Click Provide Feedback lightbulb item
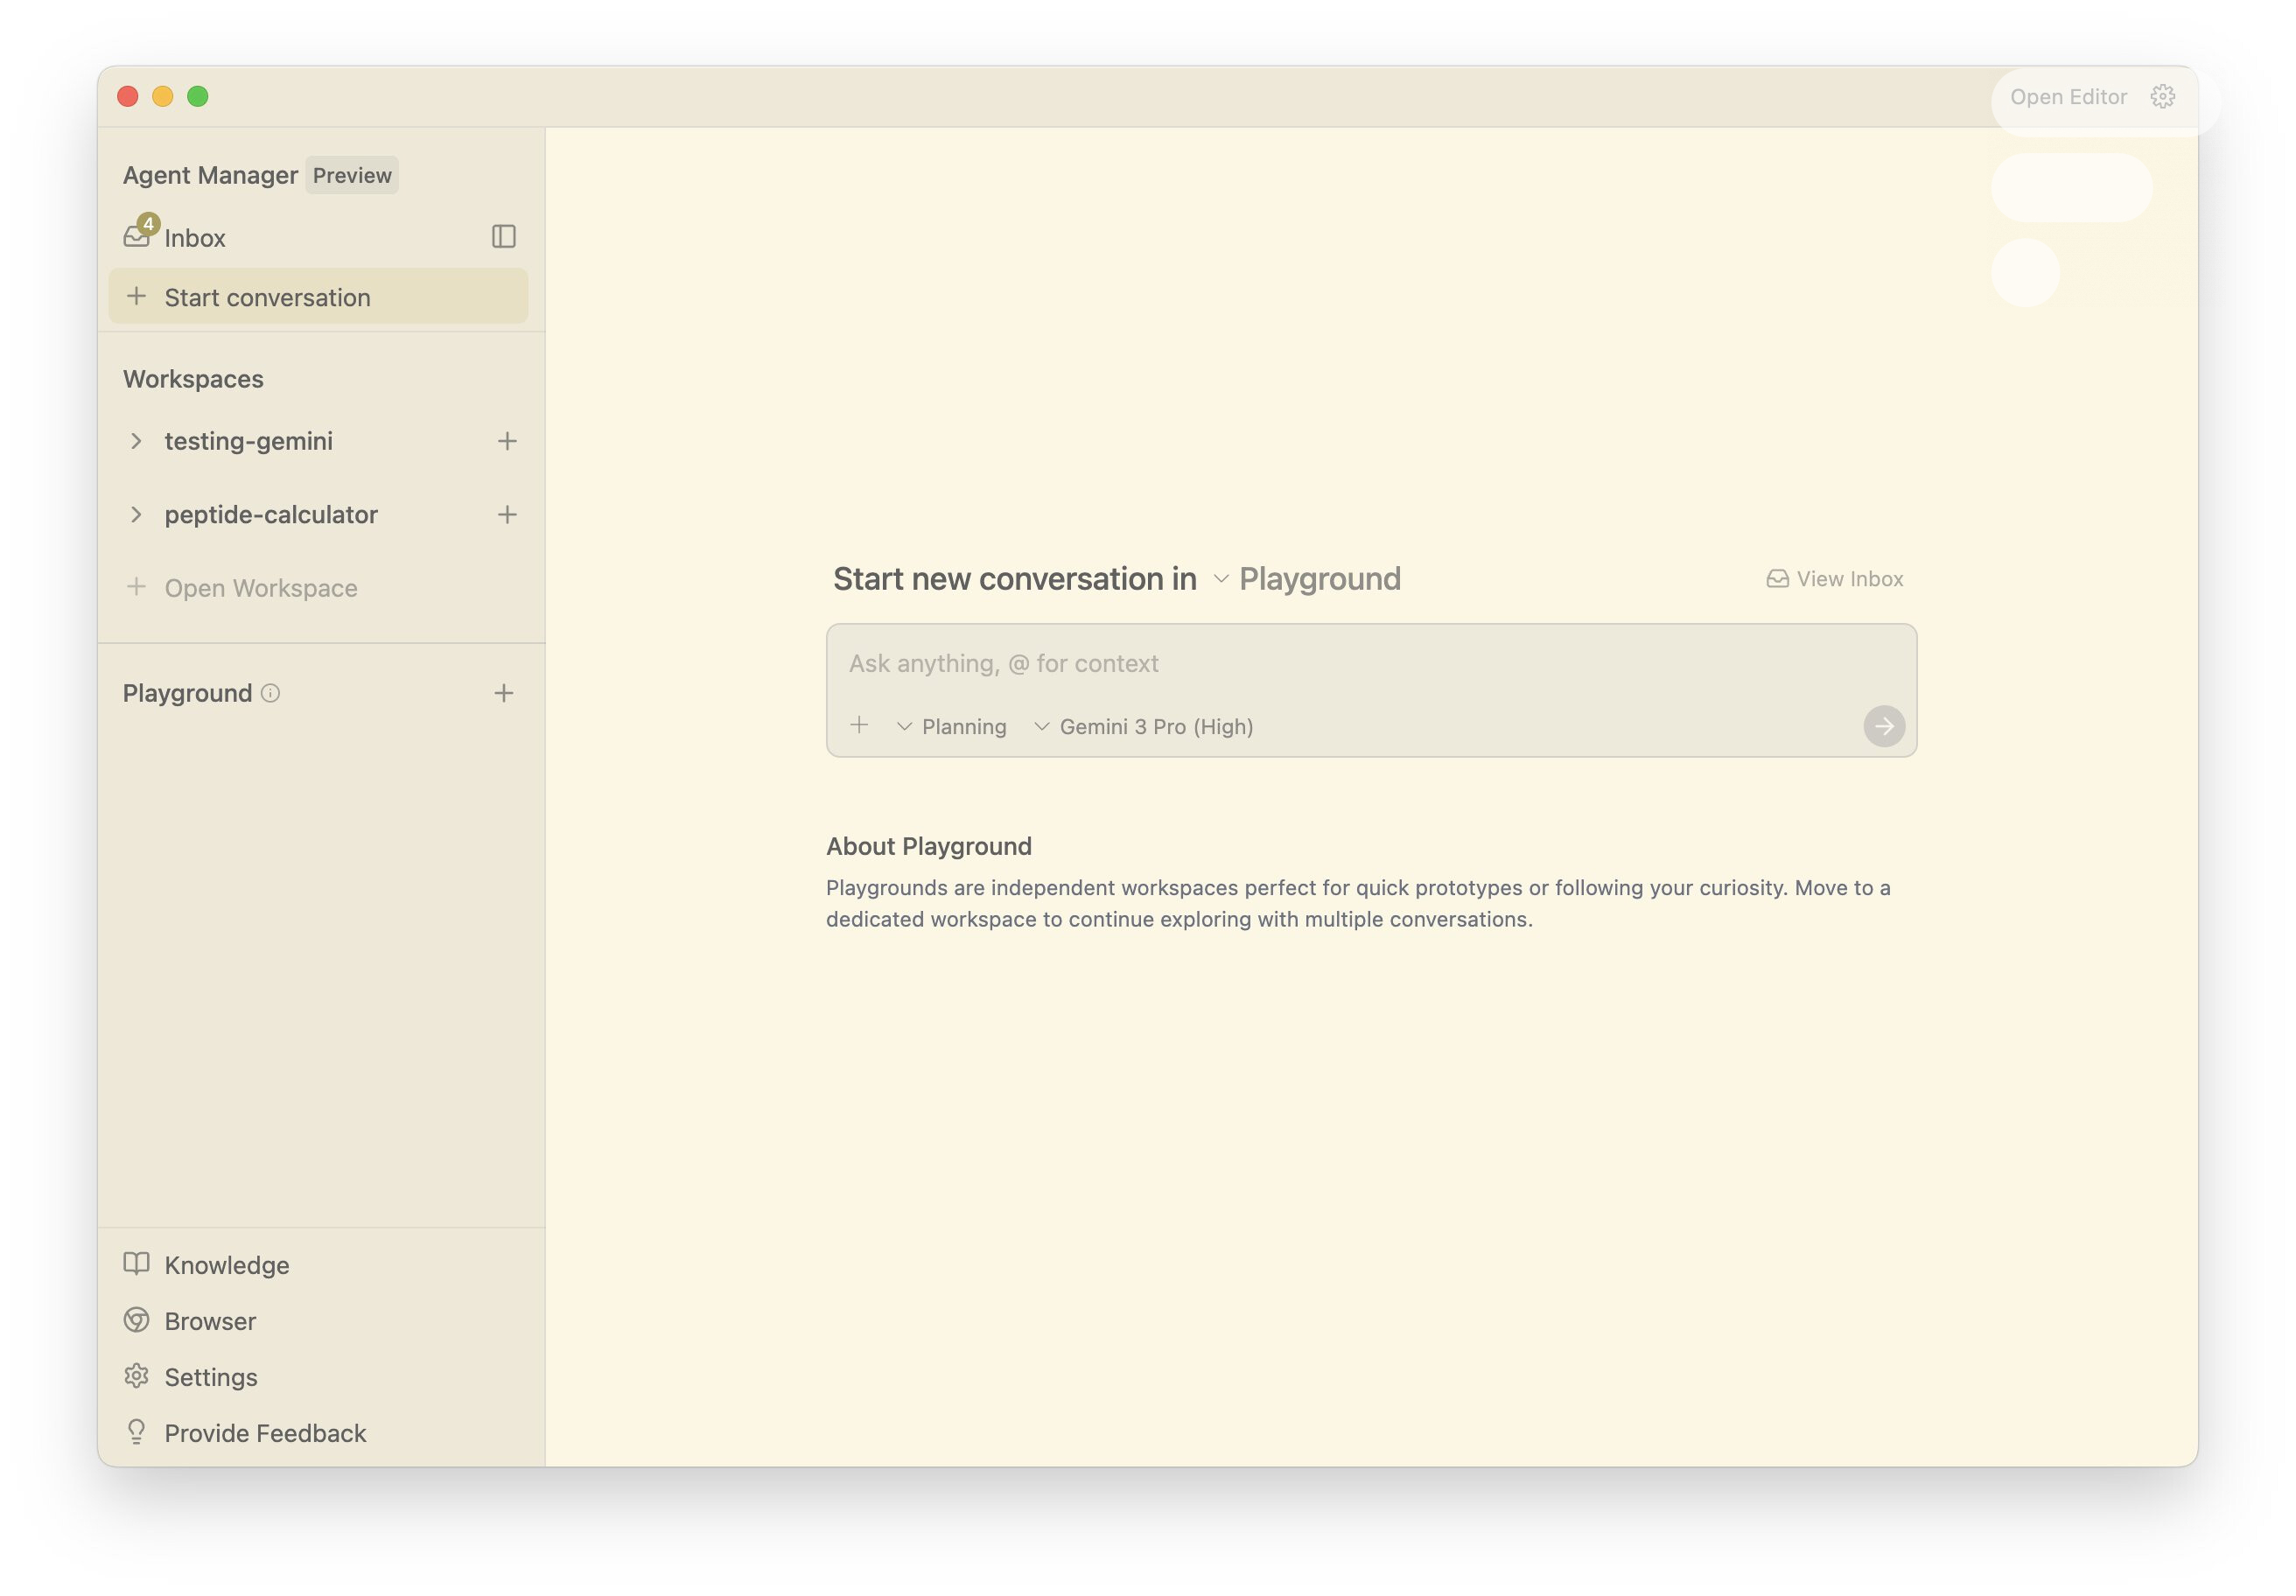 pyautogui.click(x=265, y=1433)
